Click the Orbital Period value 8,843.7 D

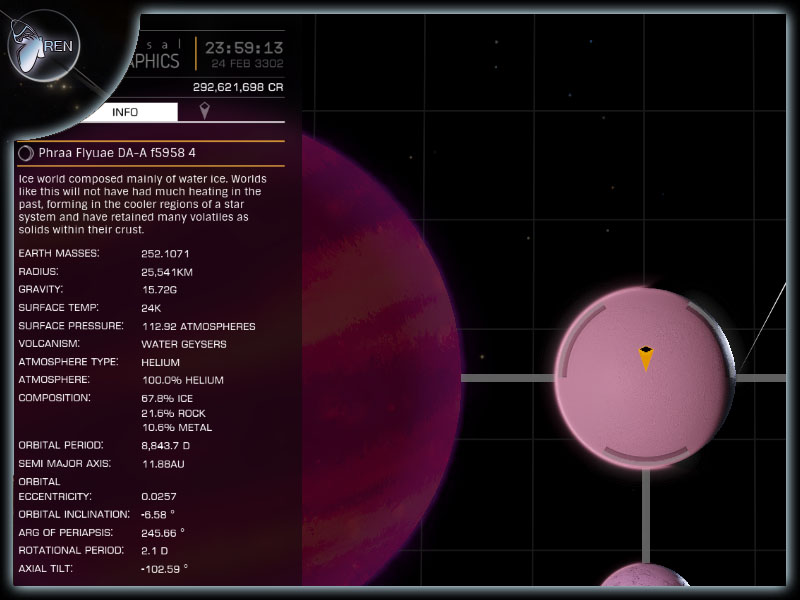pyautogui.click(x=165, y=446)
